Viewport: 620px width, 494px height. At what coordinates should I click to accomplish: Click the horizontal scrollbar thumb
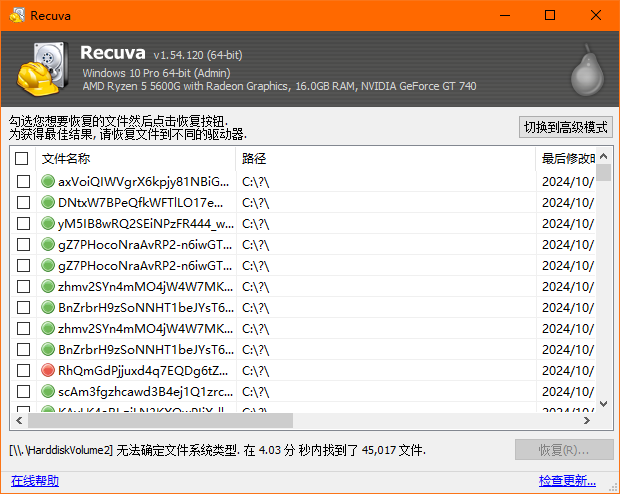pos(160,420)
